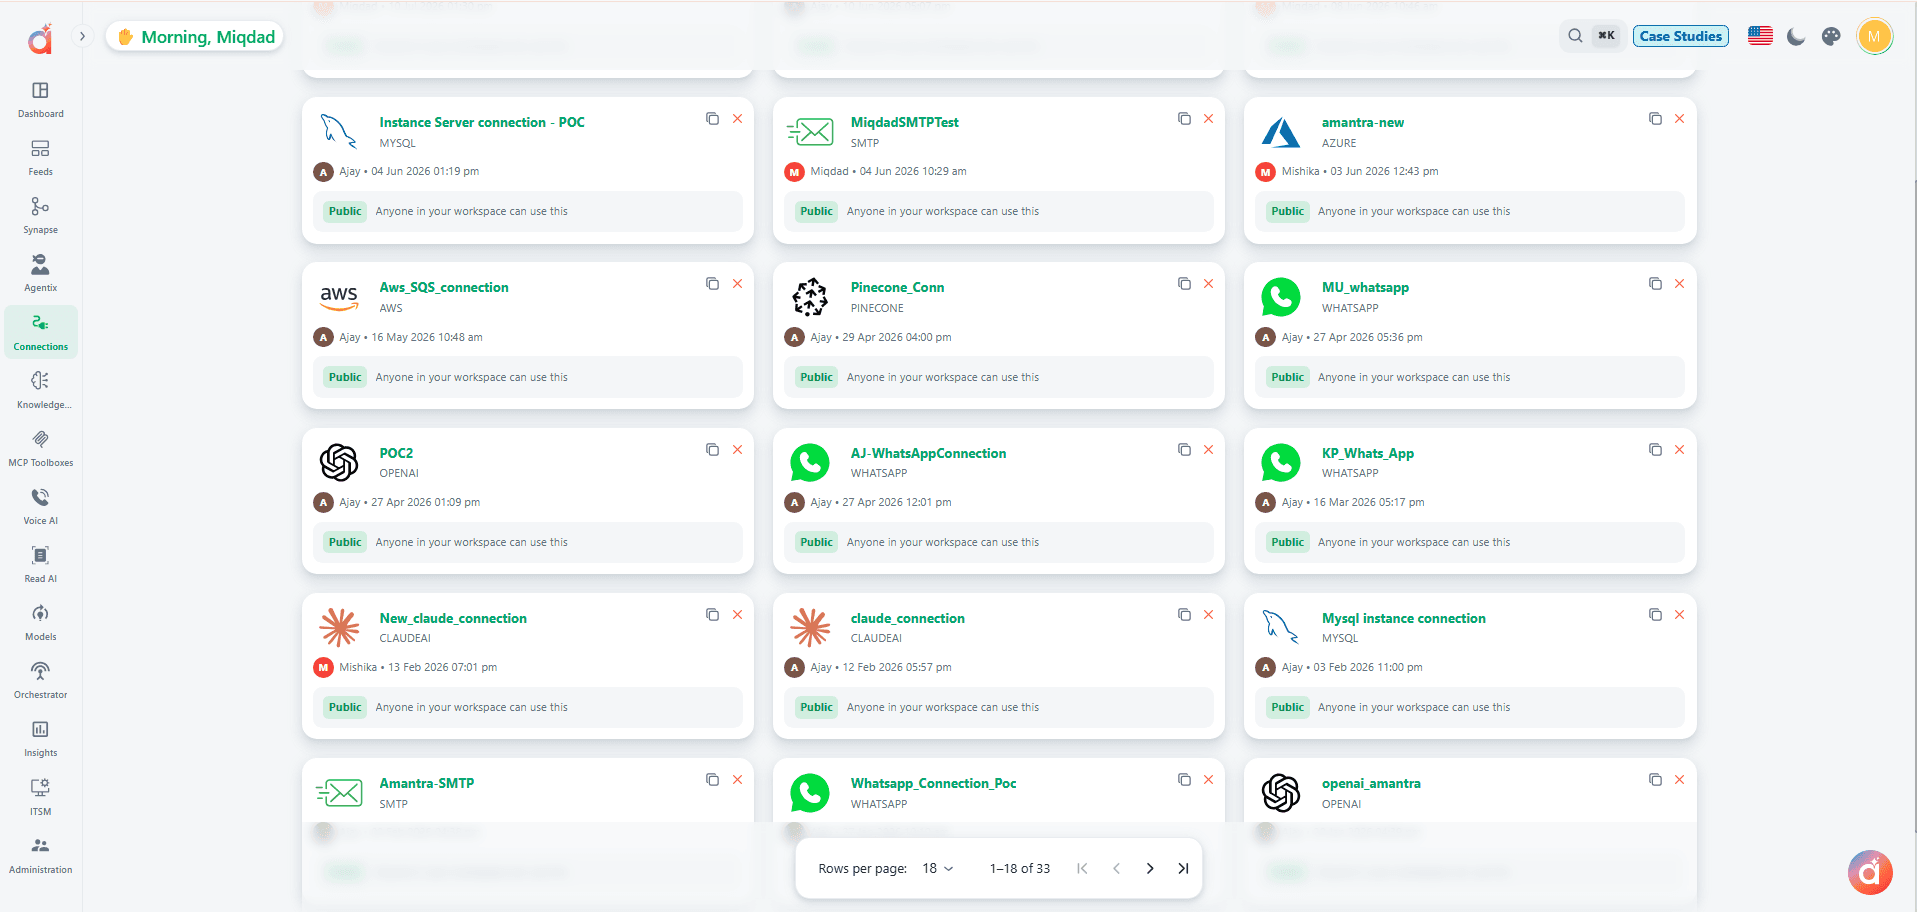Screen dimensions: 1917x912
Task: Duplicate the amantra-new Azure connection
Action: (1655, 118)
